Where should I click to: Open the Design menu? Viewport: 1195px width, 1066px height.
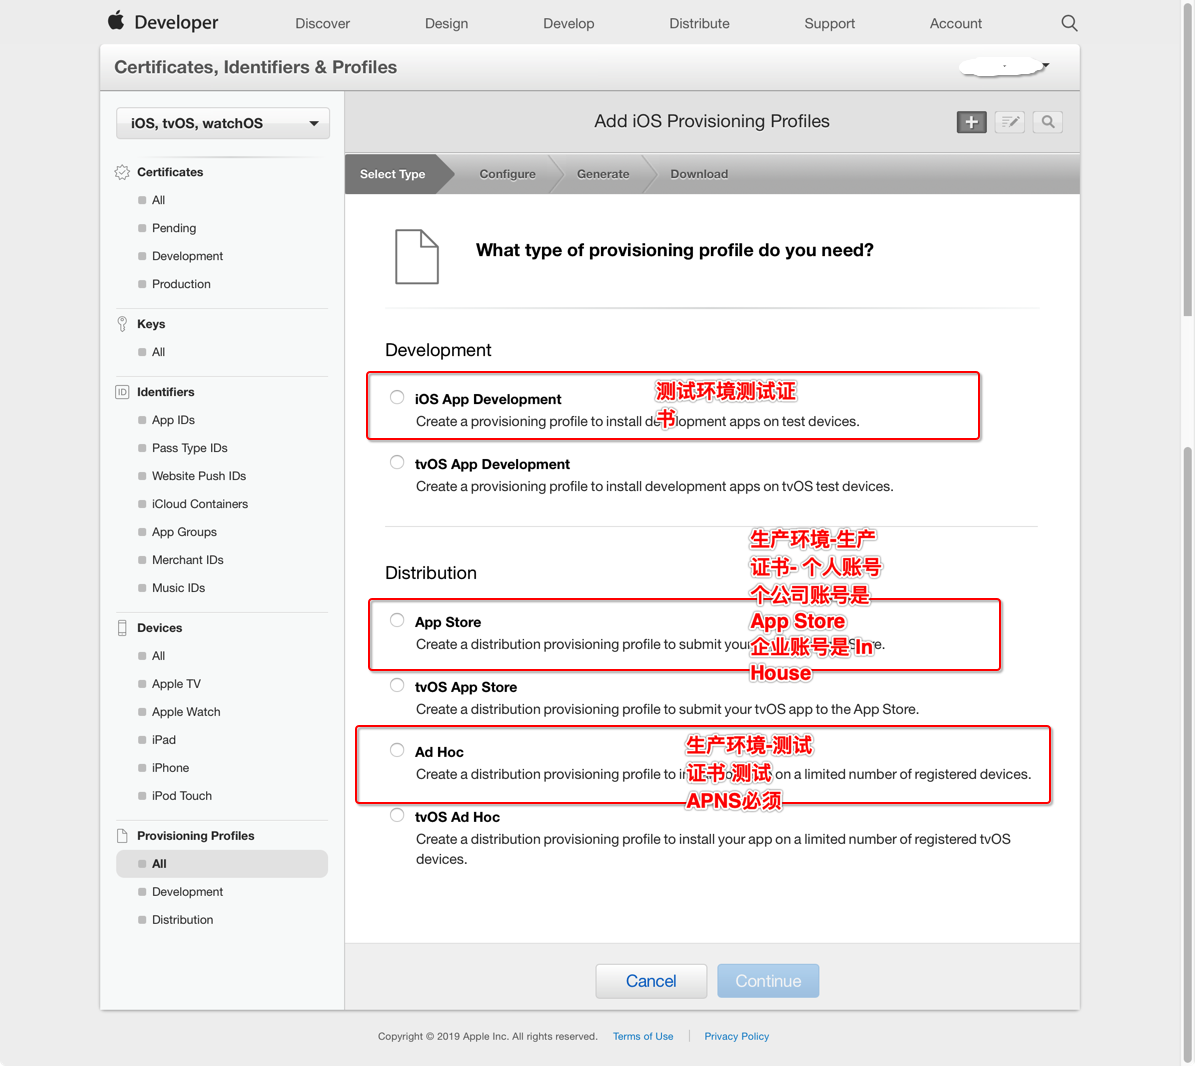(x=447, y=24)
